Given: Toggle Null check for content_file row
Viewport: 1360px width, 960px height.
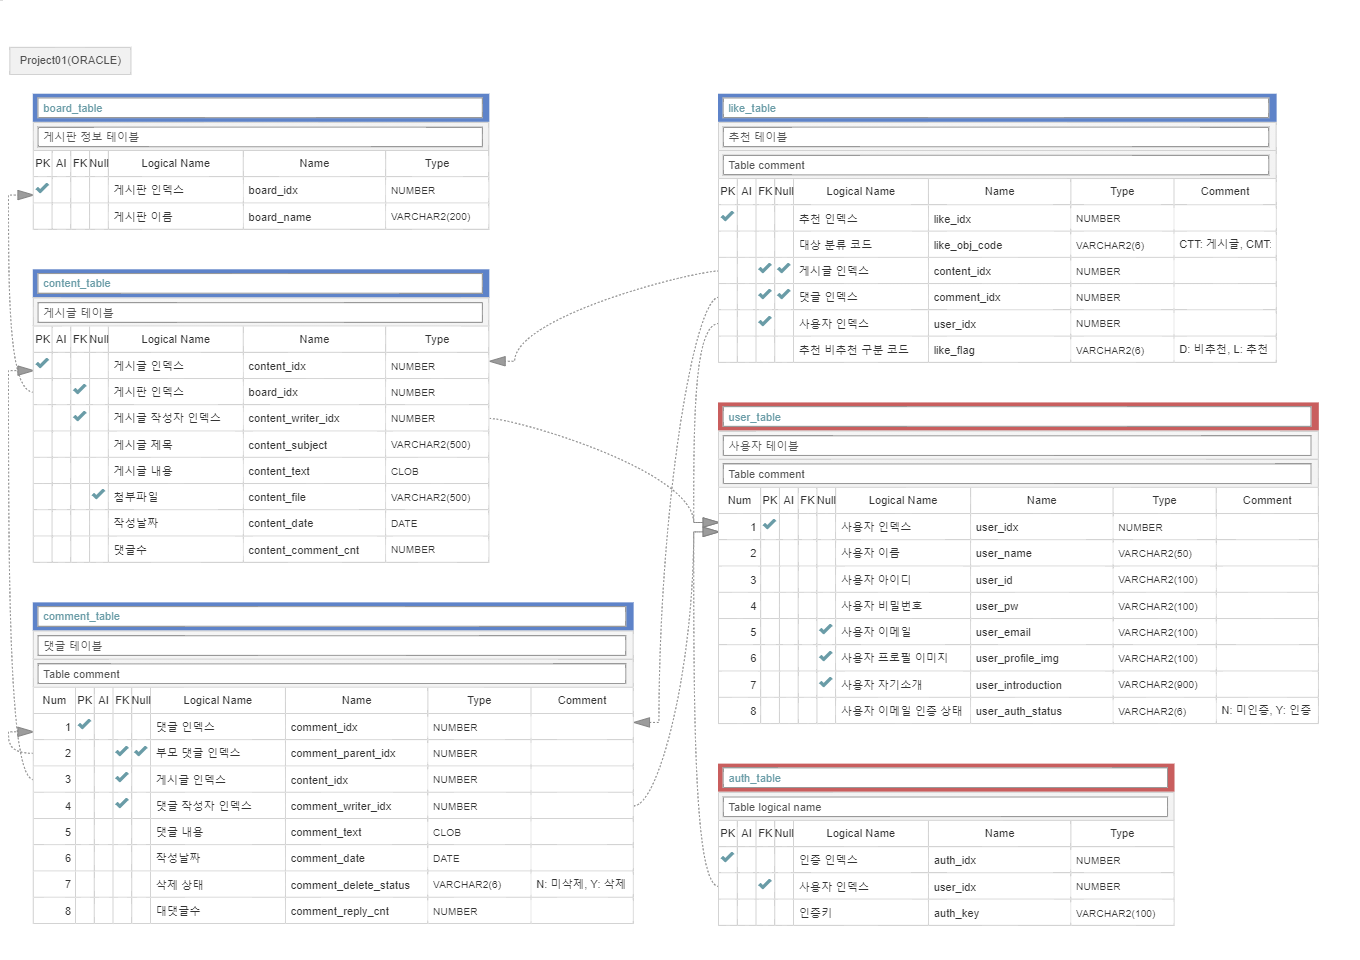Looking at the screenshot, I should tap(98, 496).
